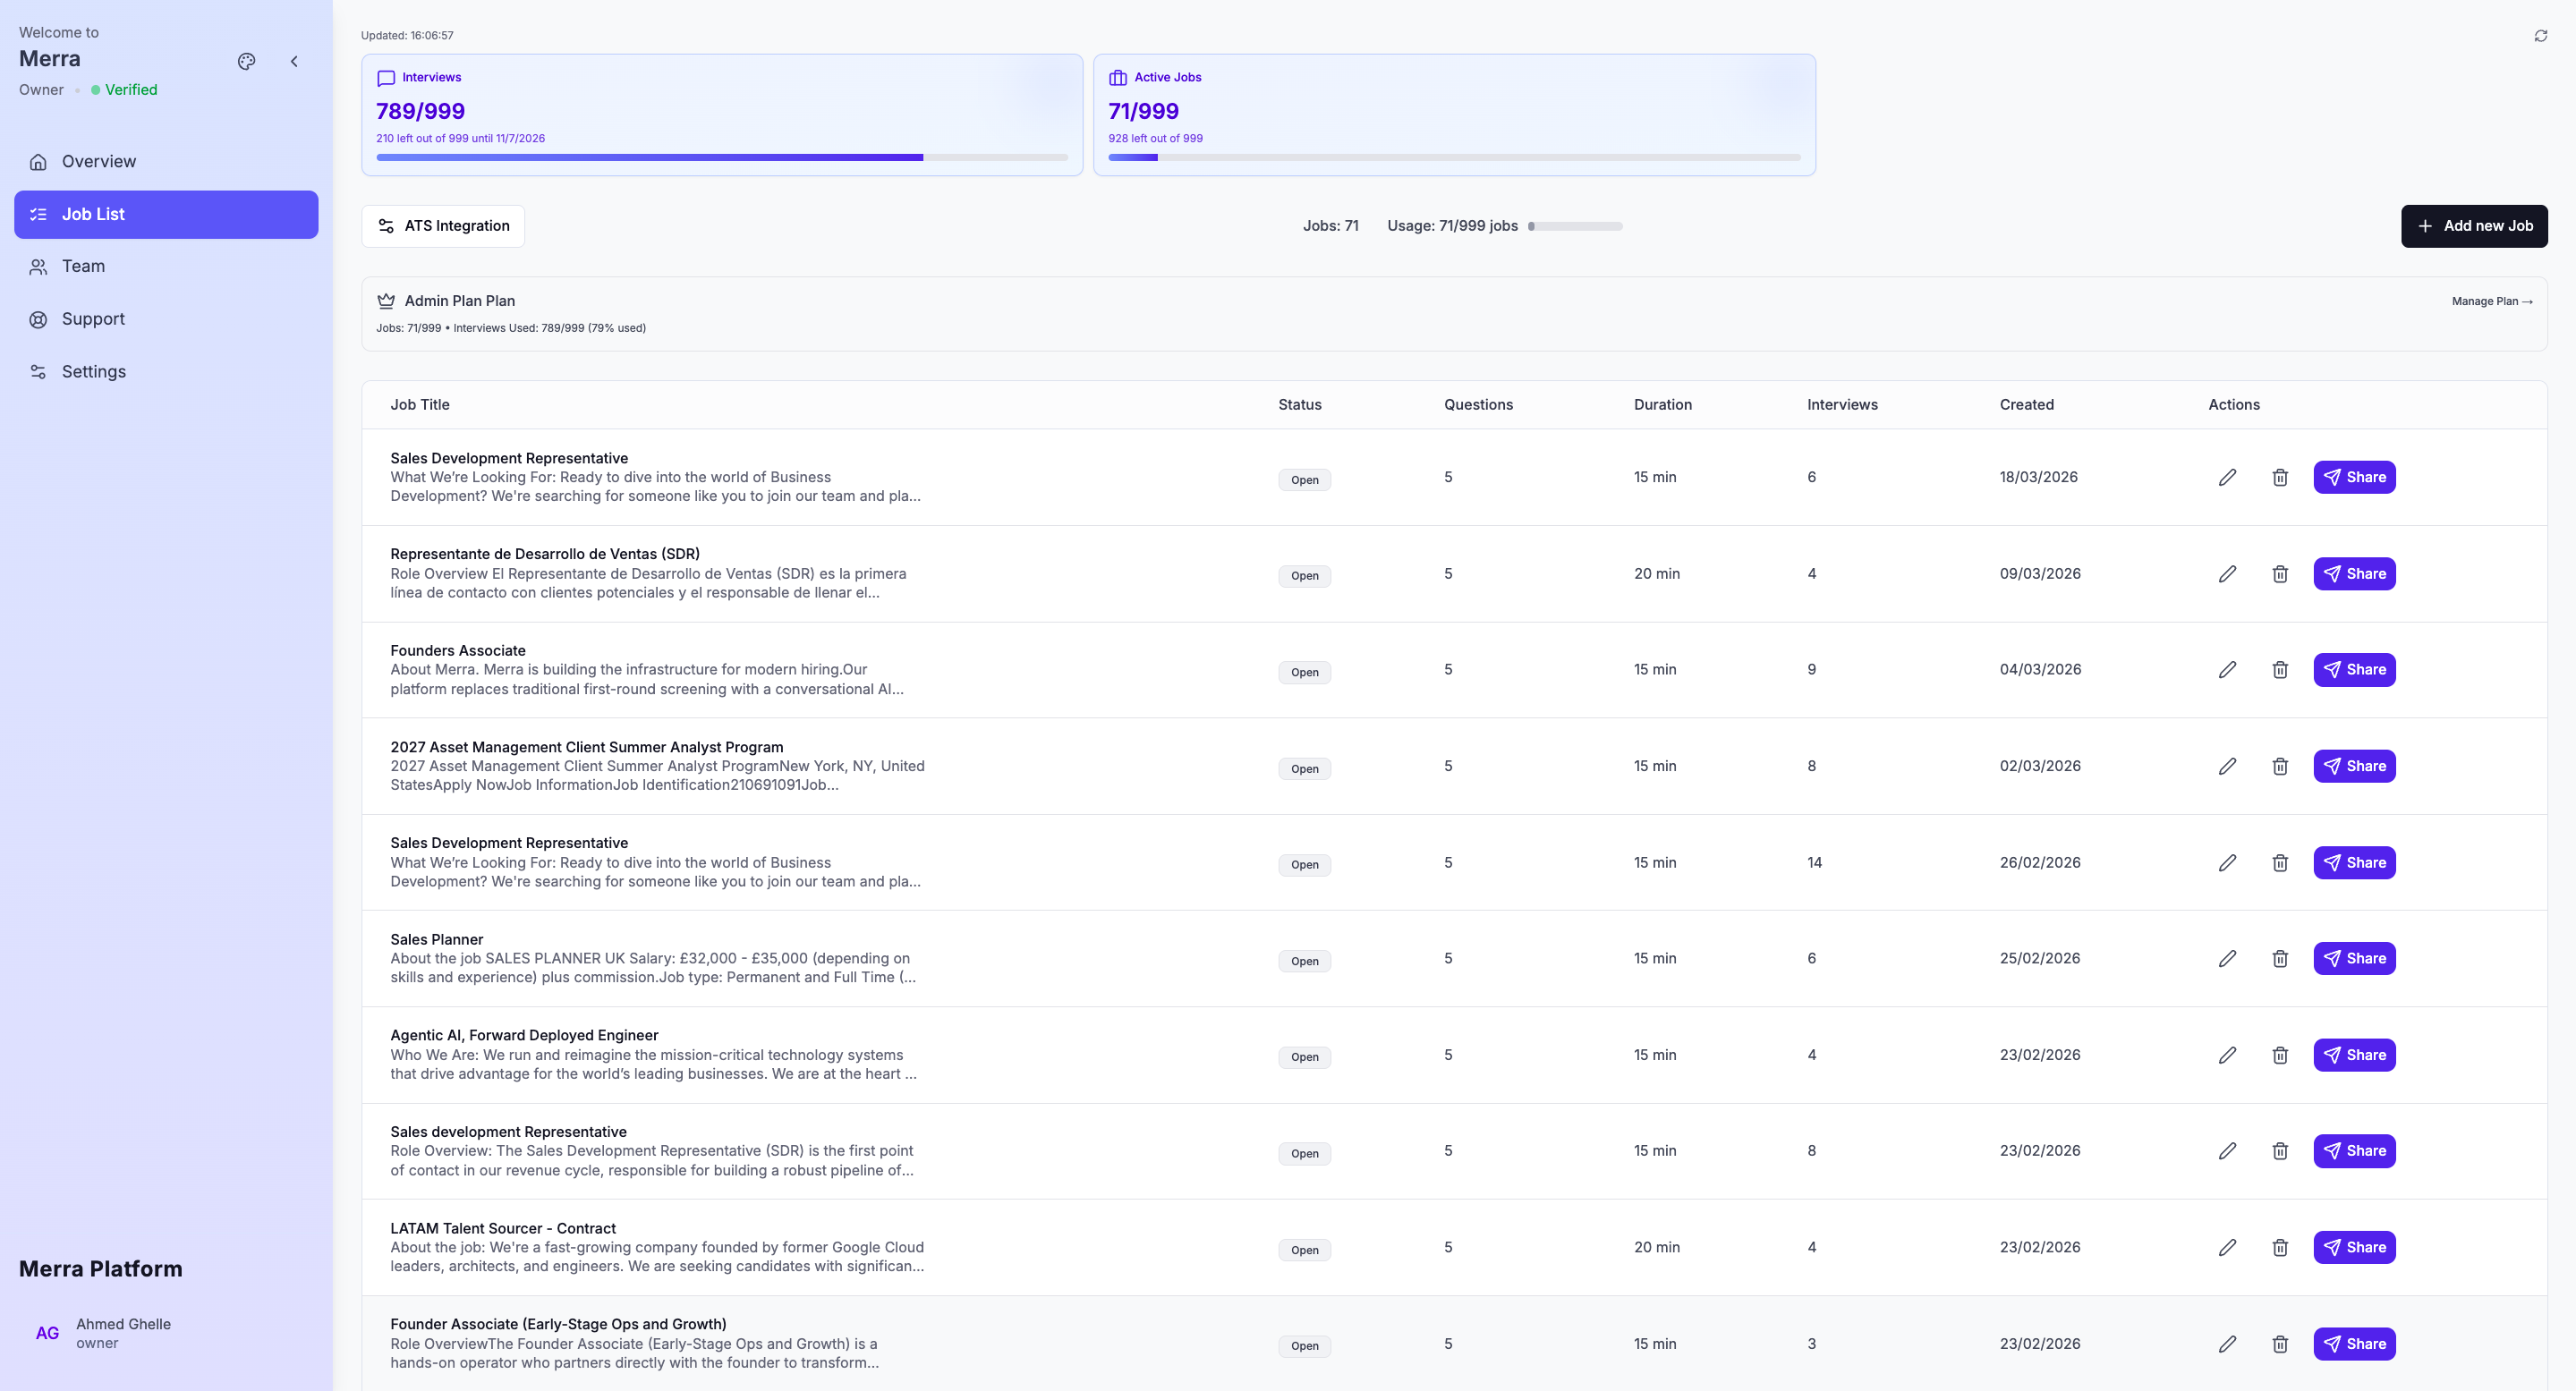Open the Overview page
Screen dimensions: 2576x1391
pyautogui.click(x=98, y=162)
